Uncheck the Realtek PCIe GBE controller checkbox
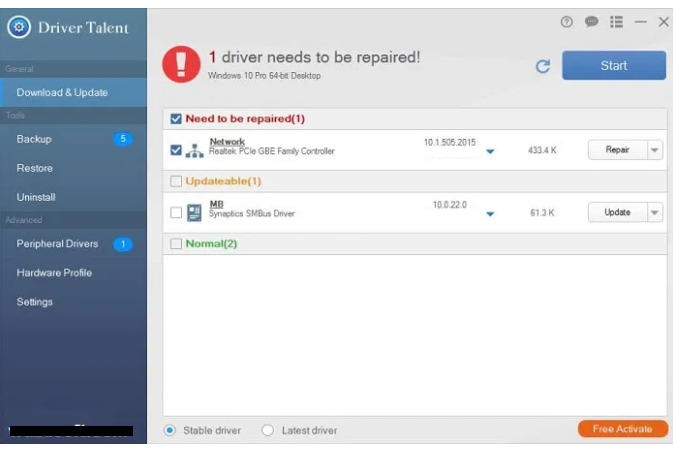This screenshot has height=449, width=673. 176,150
